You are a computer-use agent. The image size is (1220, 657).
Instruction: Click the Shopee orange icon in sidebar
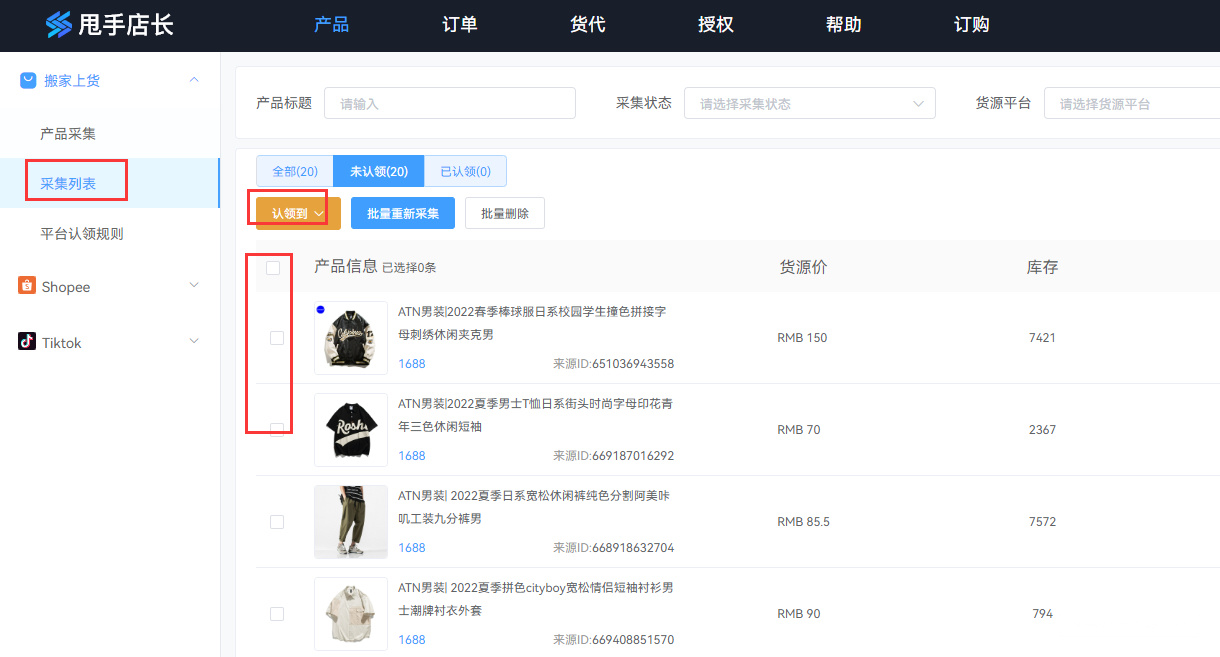[27, 286]
